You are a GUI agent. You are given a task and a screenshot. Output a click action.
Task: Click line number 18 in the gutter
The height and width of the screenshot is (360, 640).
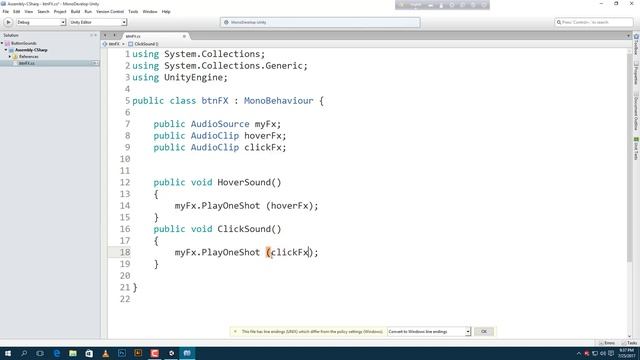pos(125,252)
